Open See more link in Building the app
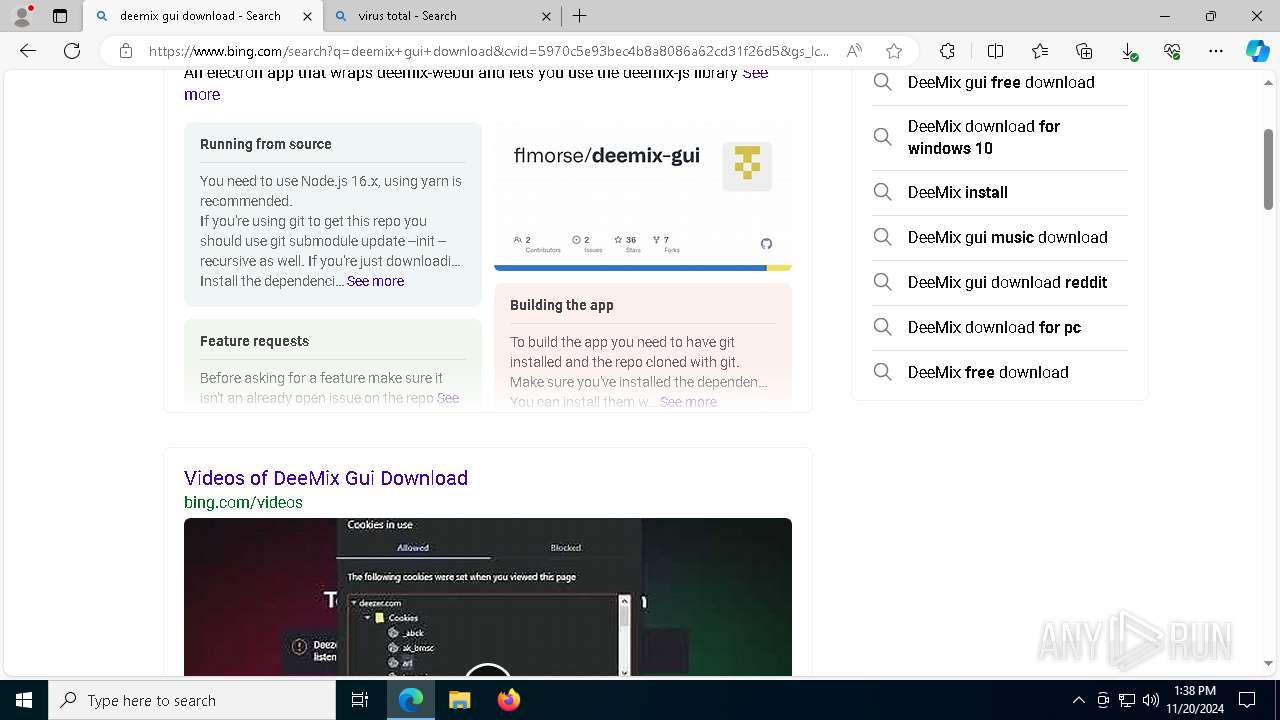The image size is (1280, 720). pyautogui.click(x=688, y=402)
